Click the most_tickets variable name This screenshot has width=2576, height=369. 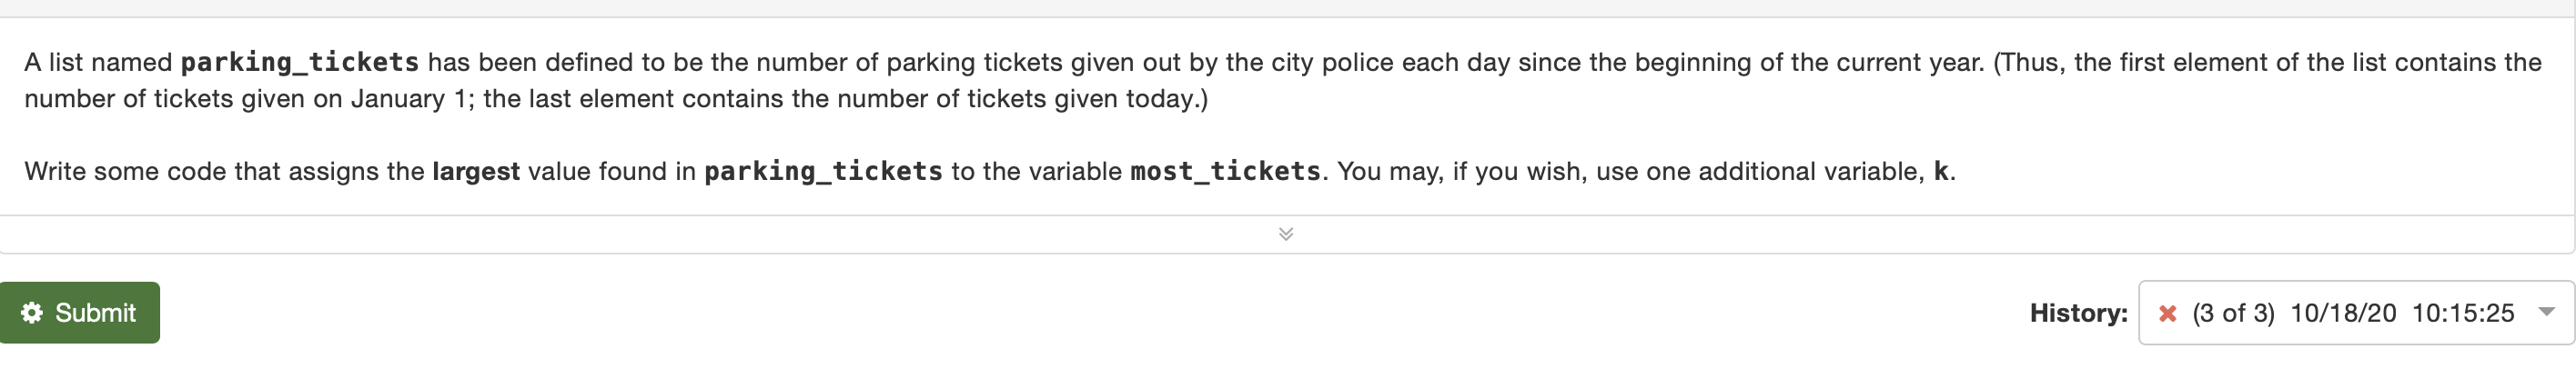point(1225,171)
